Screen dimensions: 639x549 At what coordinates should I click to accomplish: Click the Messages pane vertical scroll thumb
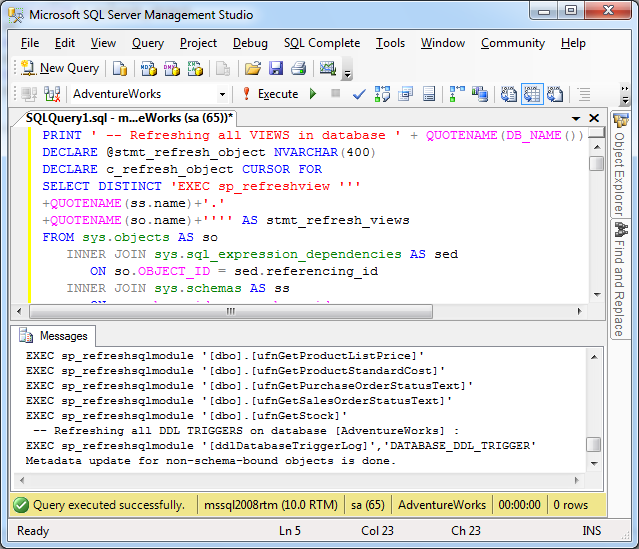[594, 444]
